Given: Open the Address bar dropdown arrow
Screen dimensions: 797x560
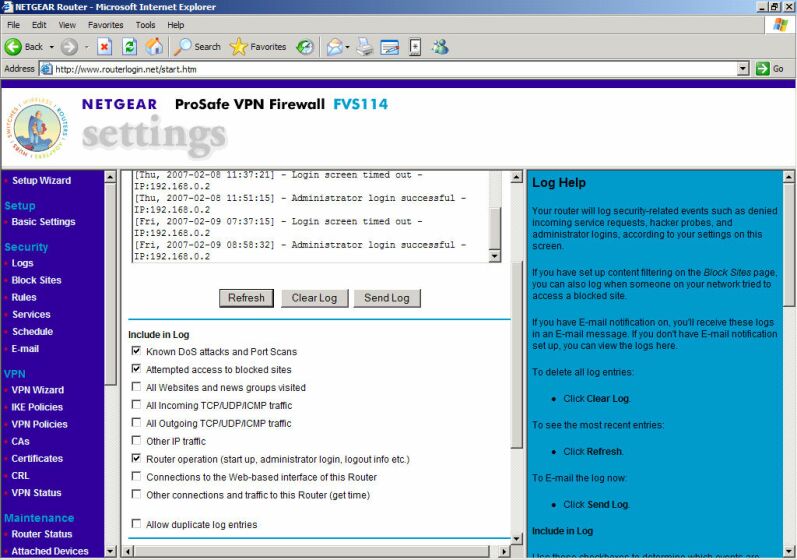Looking at the screenshot, I should [743, 69].
